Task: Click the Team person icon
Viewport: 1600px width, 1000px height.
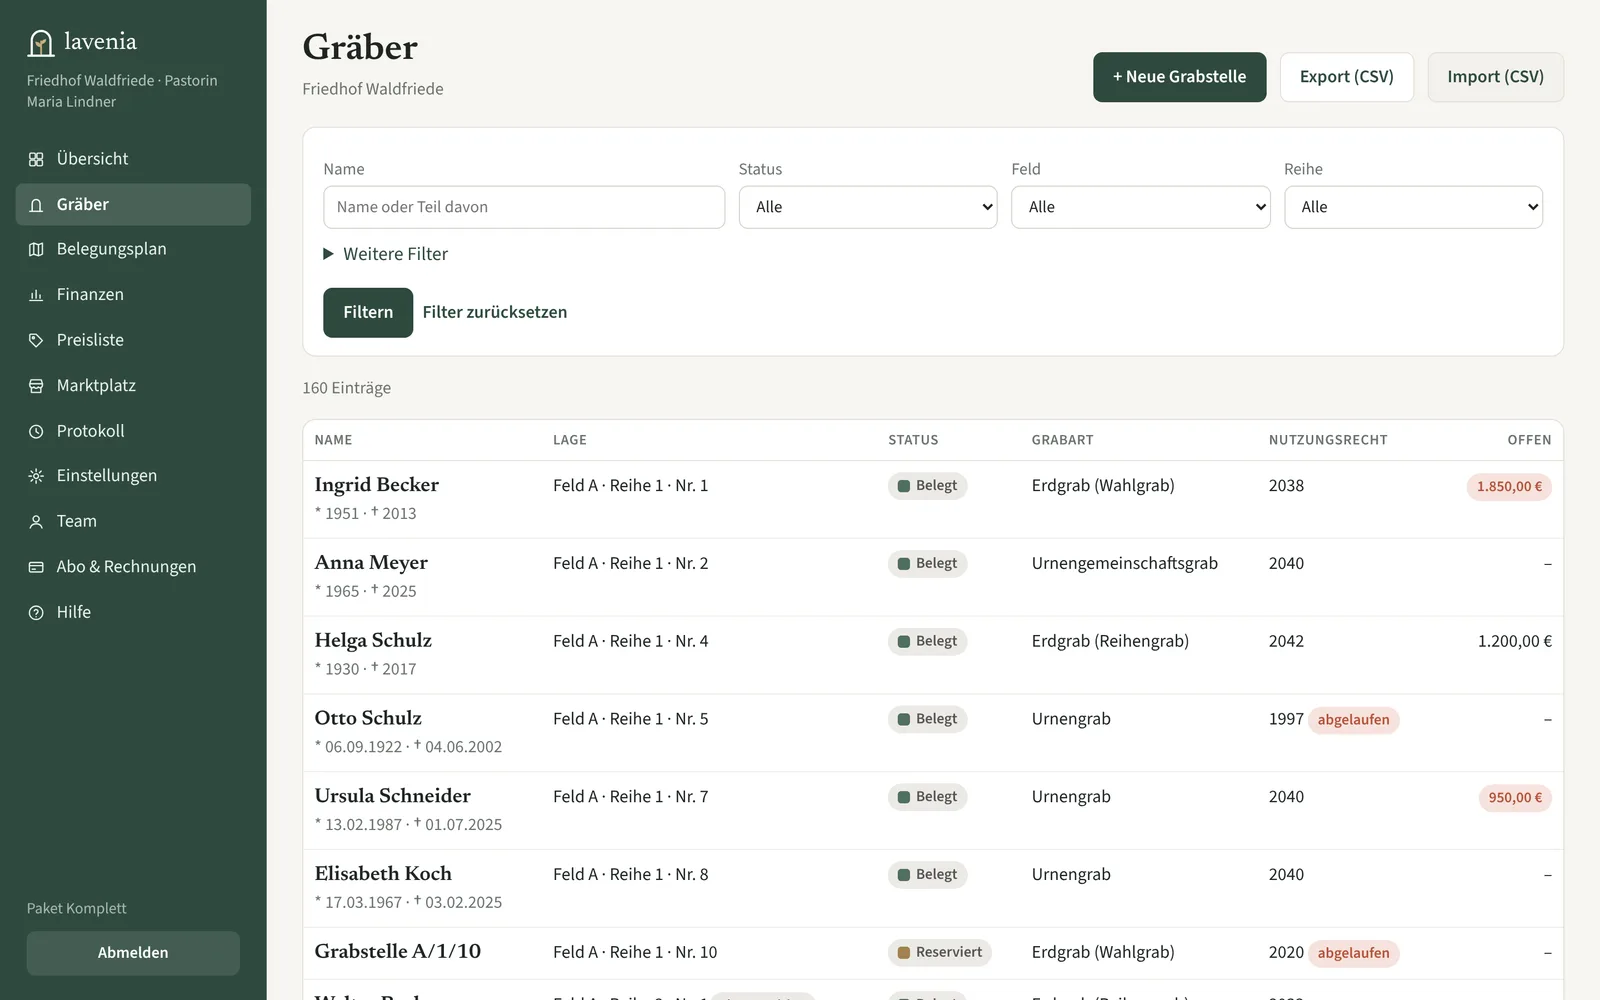Action: pos(36,522)
